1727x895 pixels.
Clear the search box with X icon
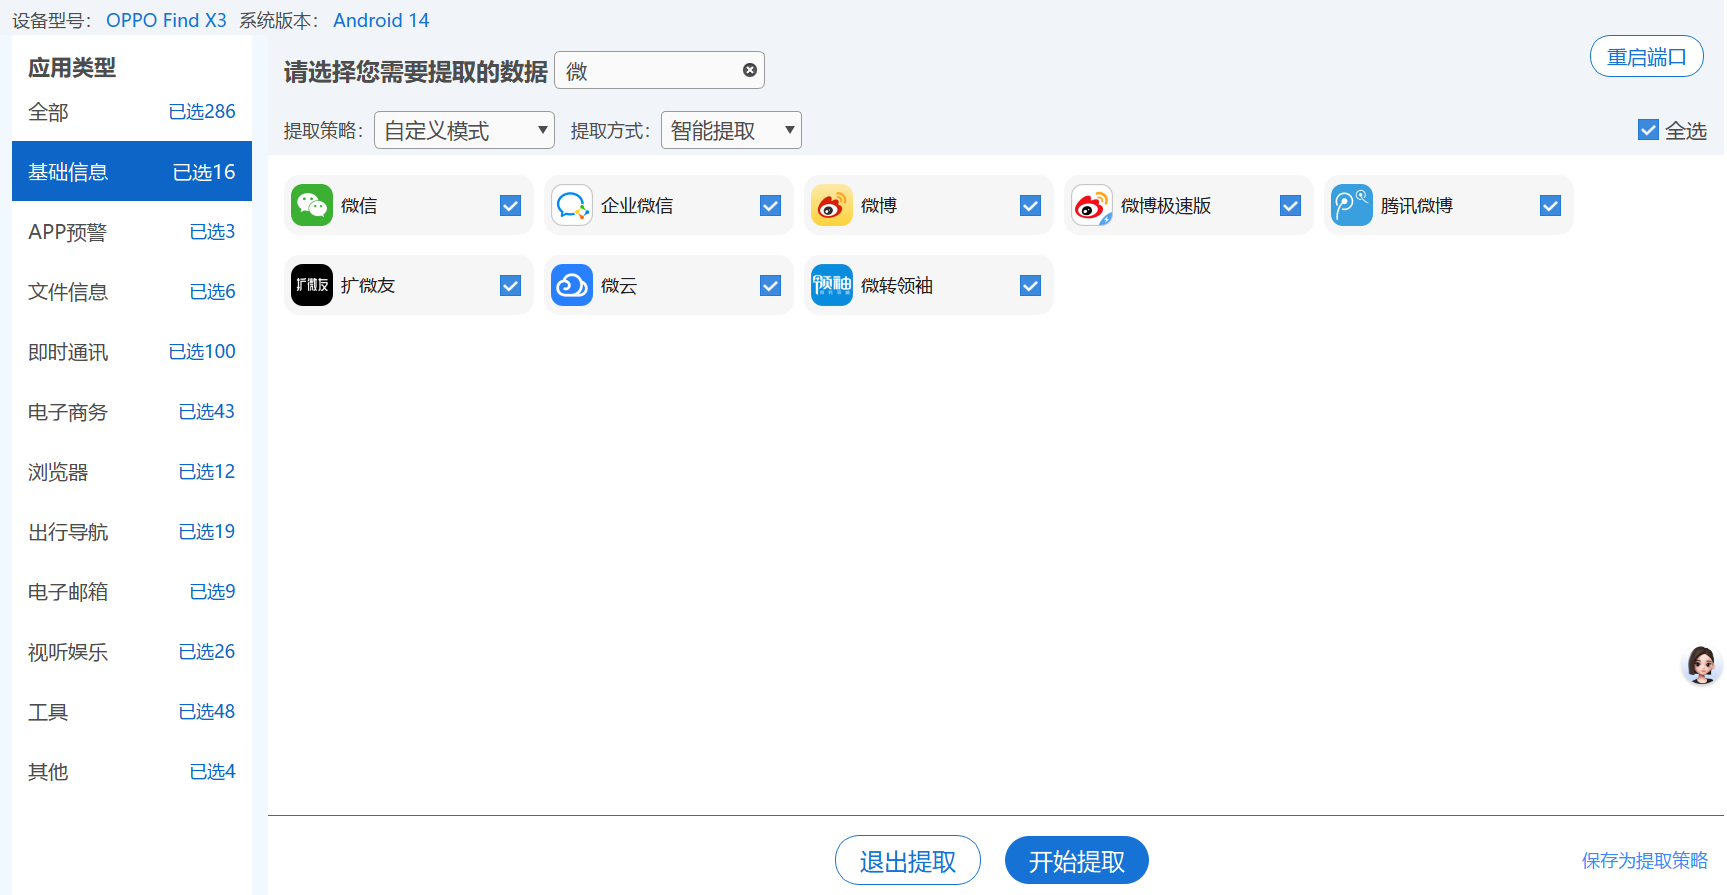point(749,70)
